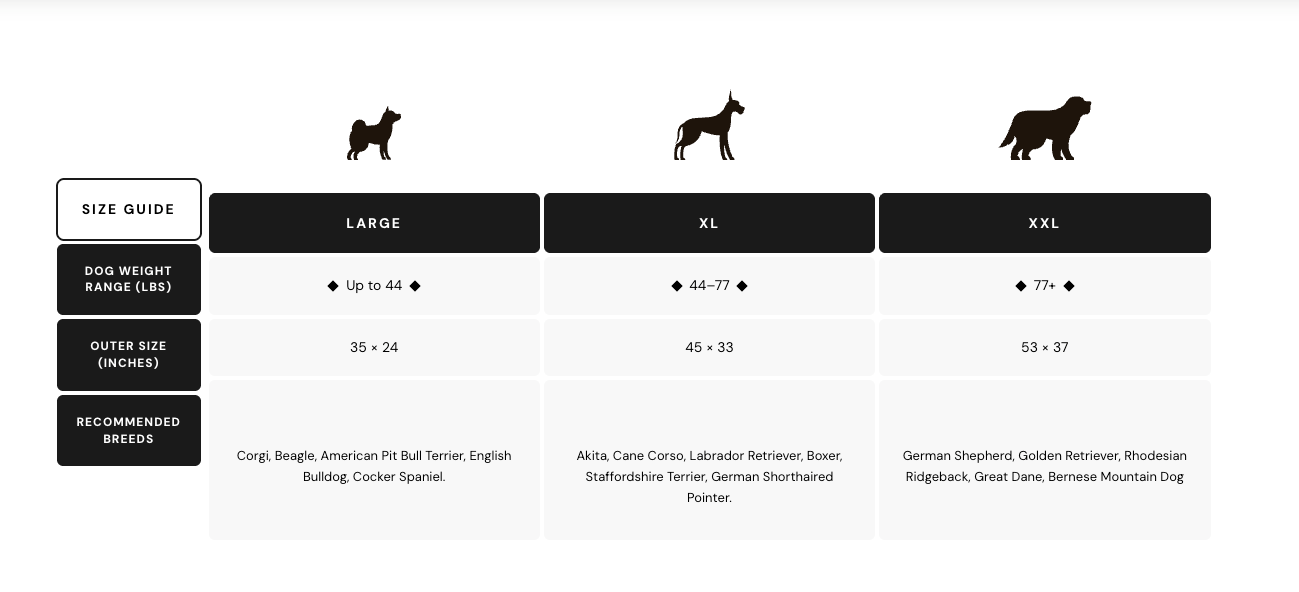The height and width of the screenshot is (592, 1299).
Task: Click the large fluffy dog silhouette icon
Action: (1044, 129)
